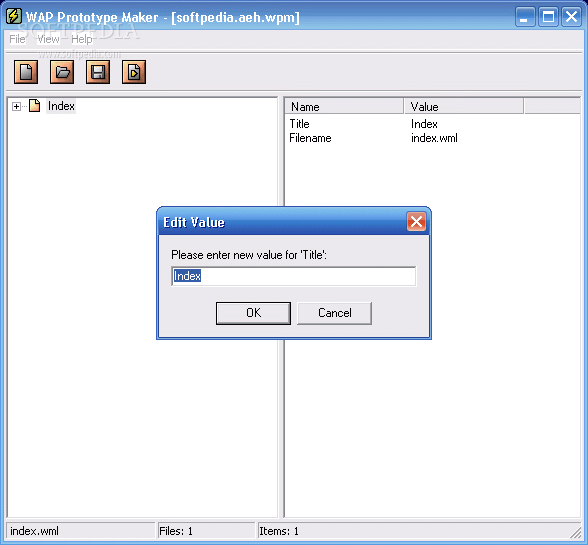Minimize the WAP Prototype Maker window
This screenshot has width=588, height=545.
pos(525,17)
